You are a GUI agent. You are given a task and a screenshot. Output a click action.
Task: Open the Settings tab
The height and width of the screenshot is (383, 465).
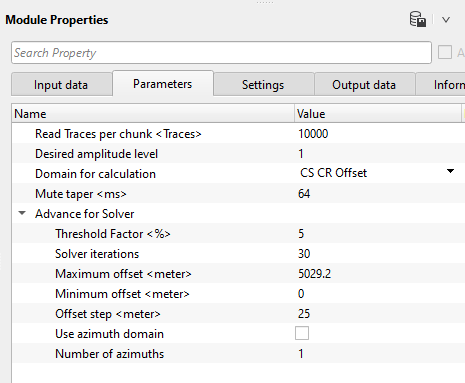tap(263, 85)
